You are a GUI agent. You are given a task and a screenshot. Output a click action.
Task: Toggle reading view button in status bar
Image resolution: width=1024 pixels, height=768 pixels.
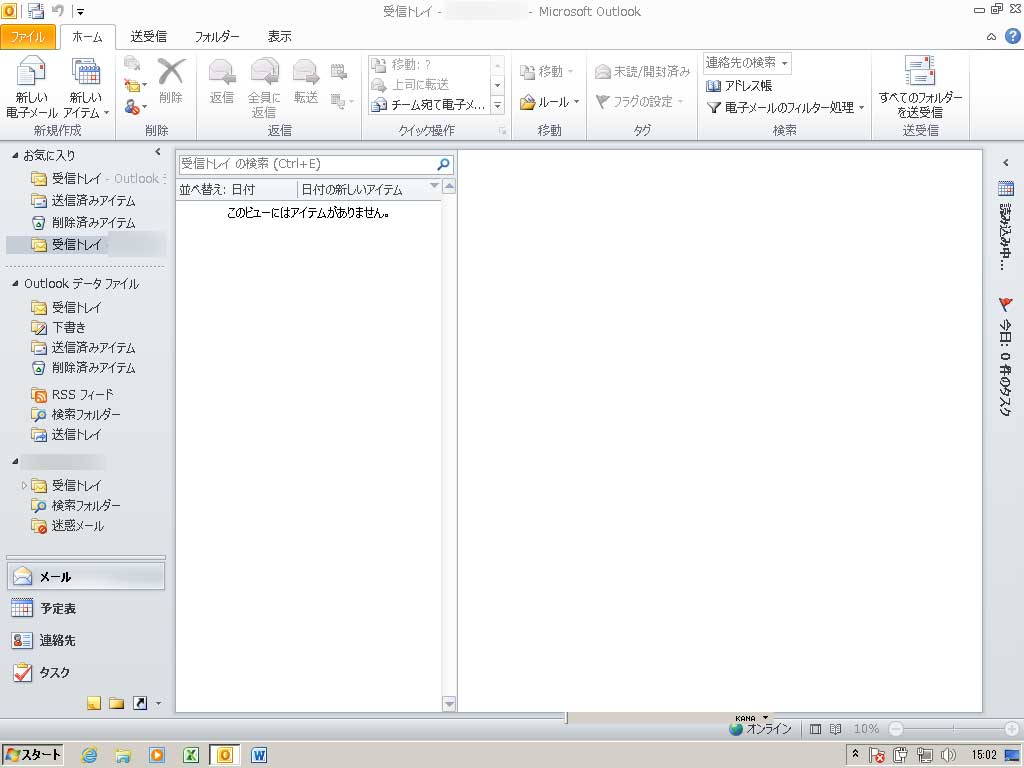point(836,729)
